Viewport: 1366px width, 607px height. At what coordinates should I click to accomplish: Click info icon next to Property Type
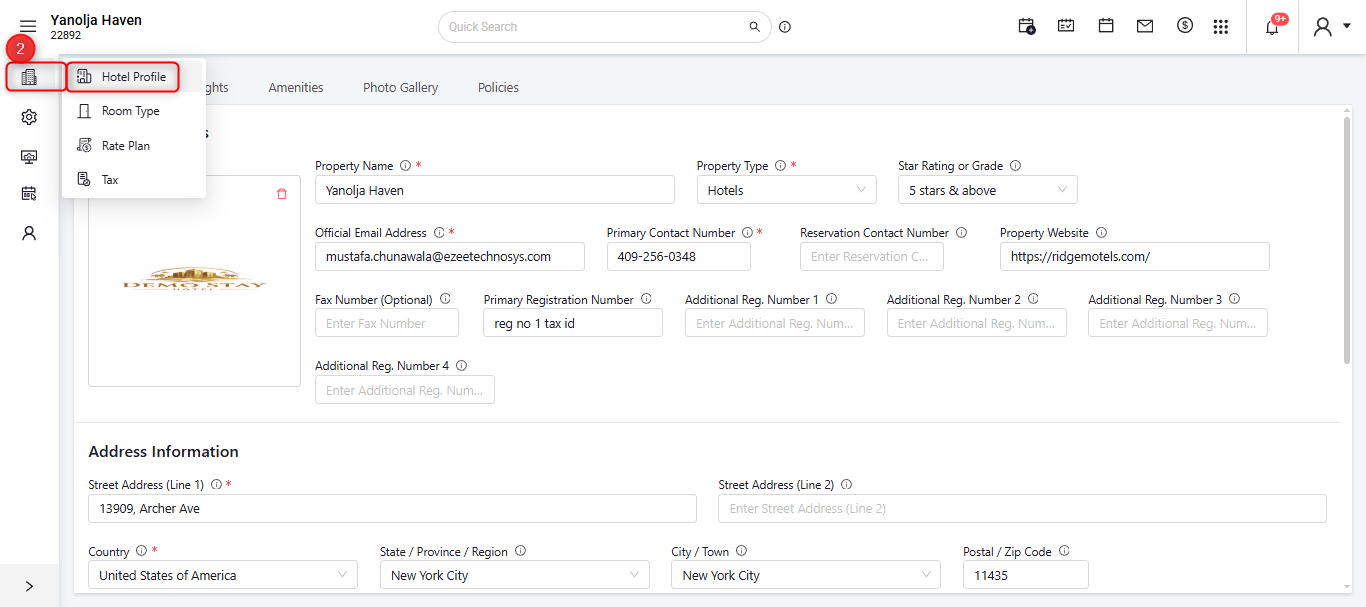point(780,166)
